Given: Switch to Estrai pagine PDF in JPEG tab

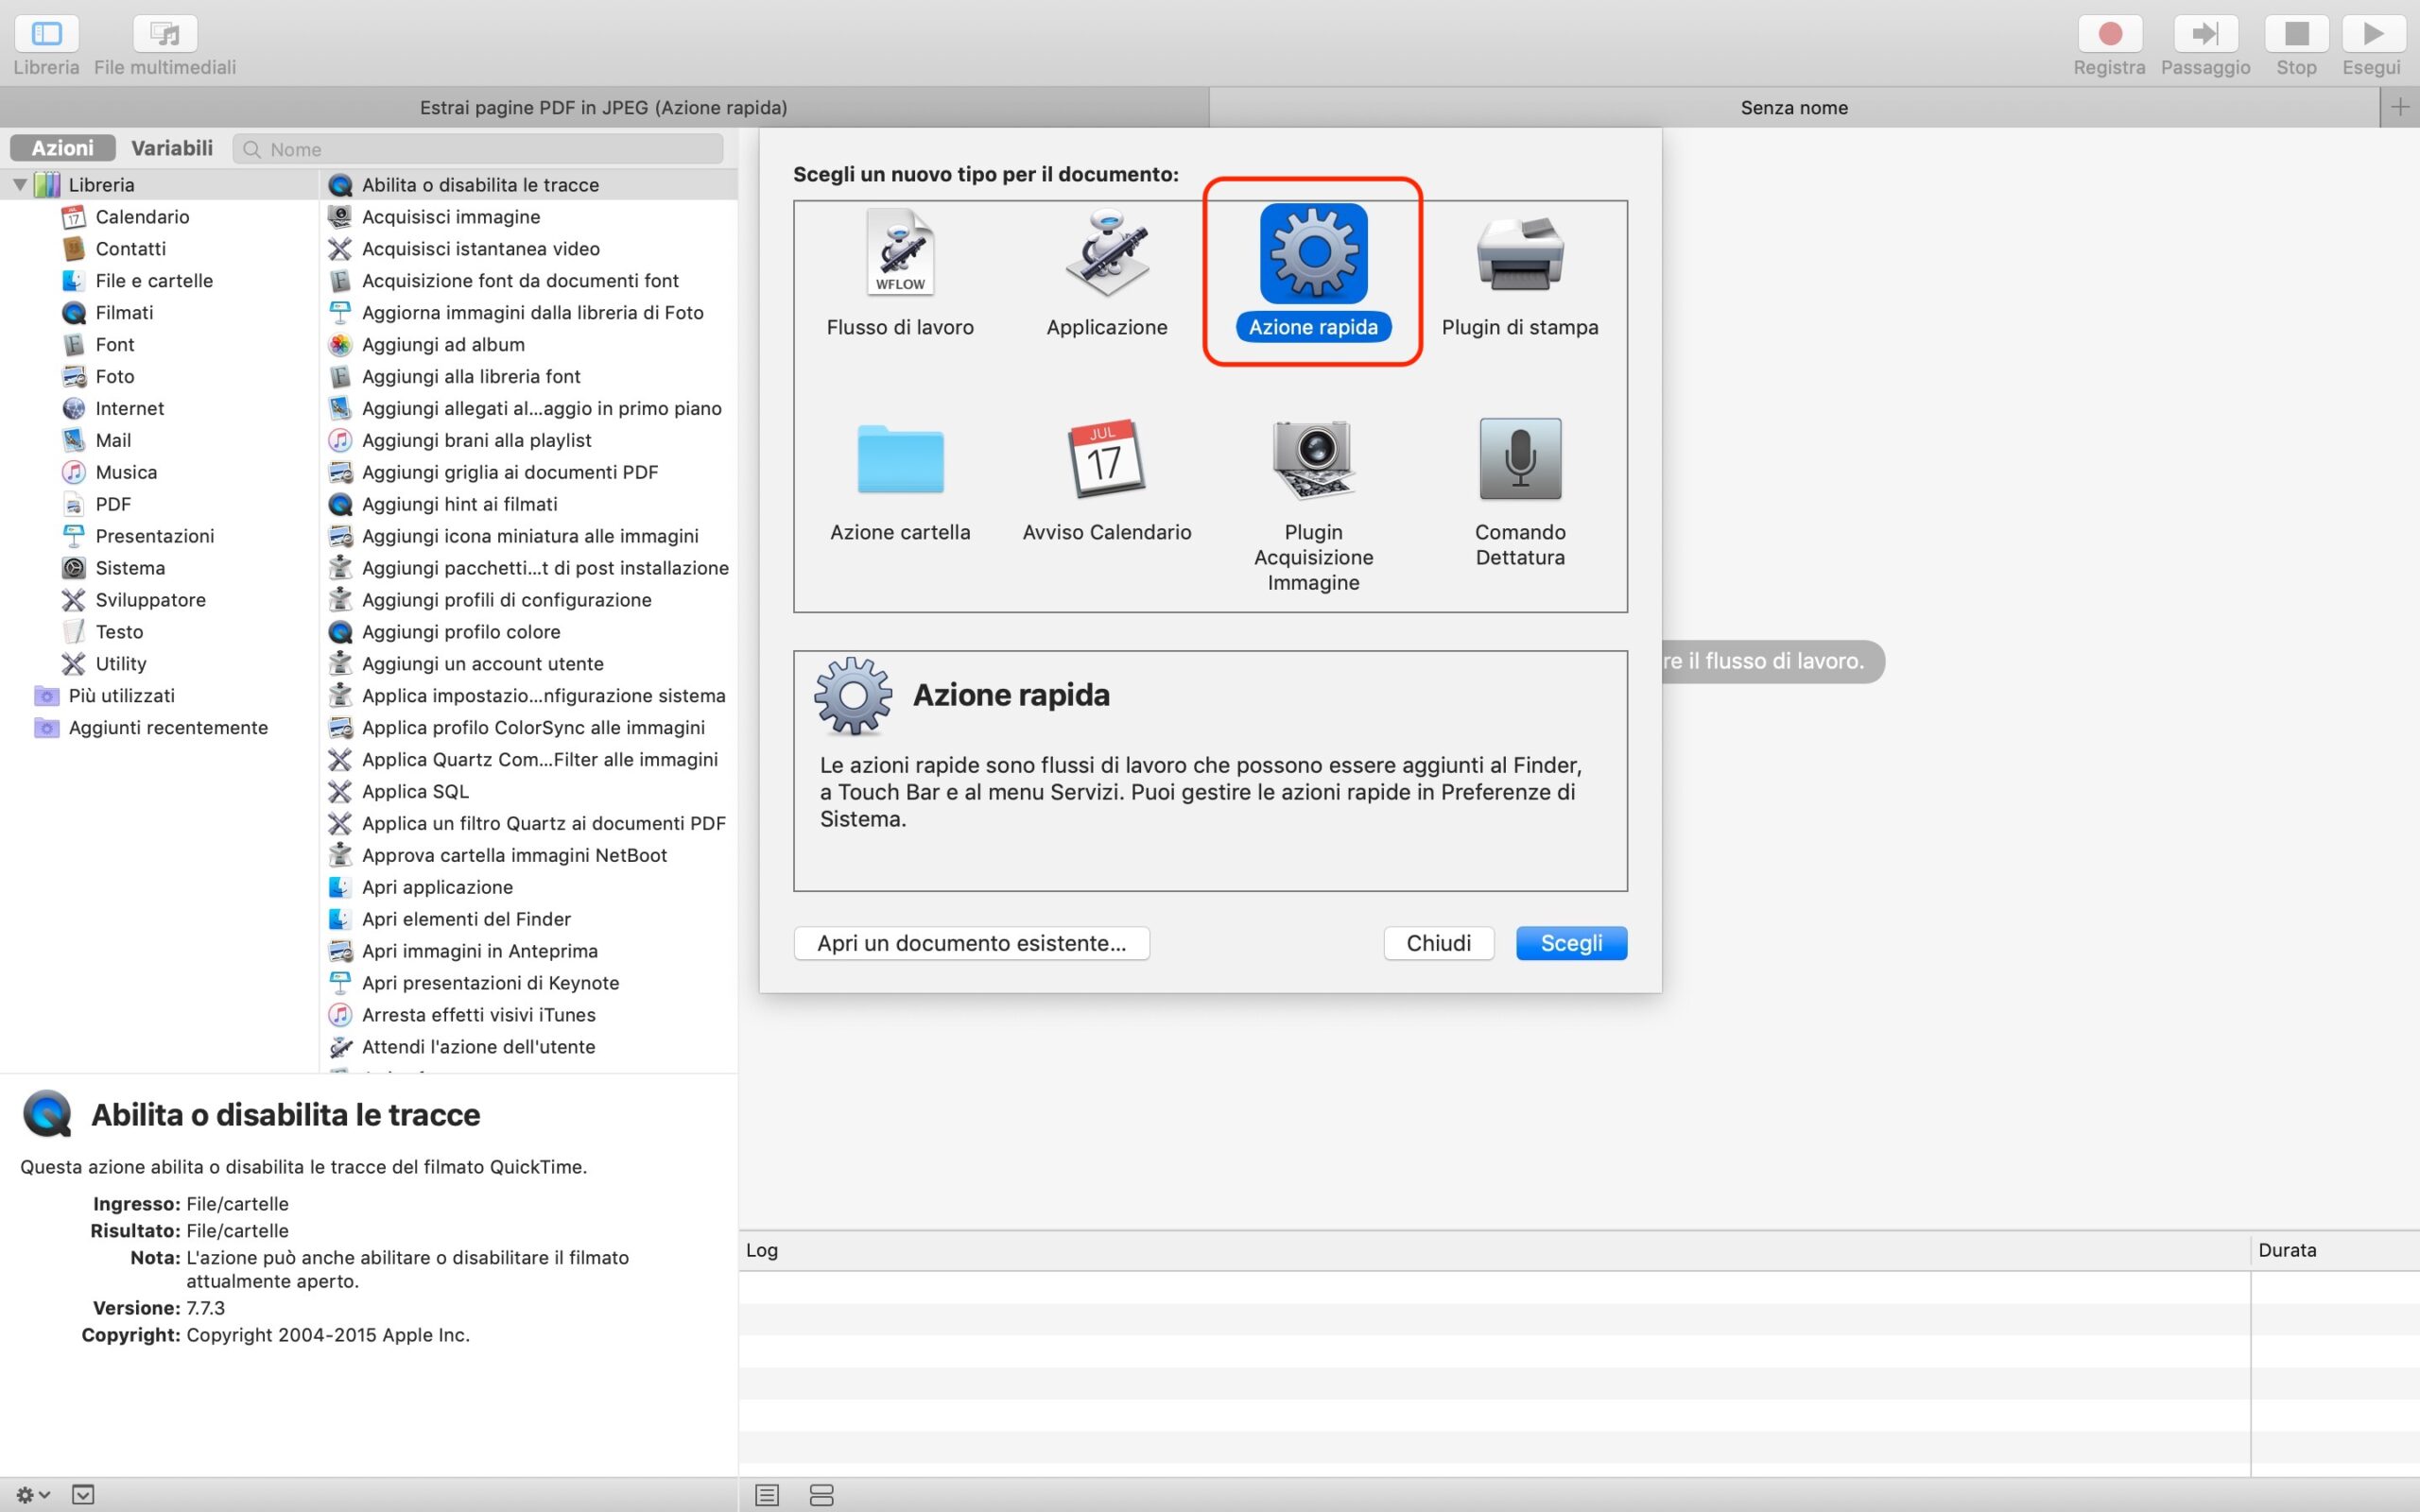Looking at the screenshot, I should click(603, 107).
